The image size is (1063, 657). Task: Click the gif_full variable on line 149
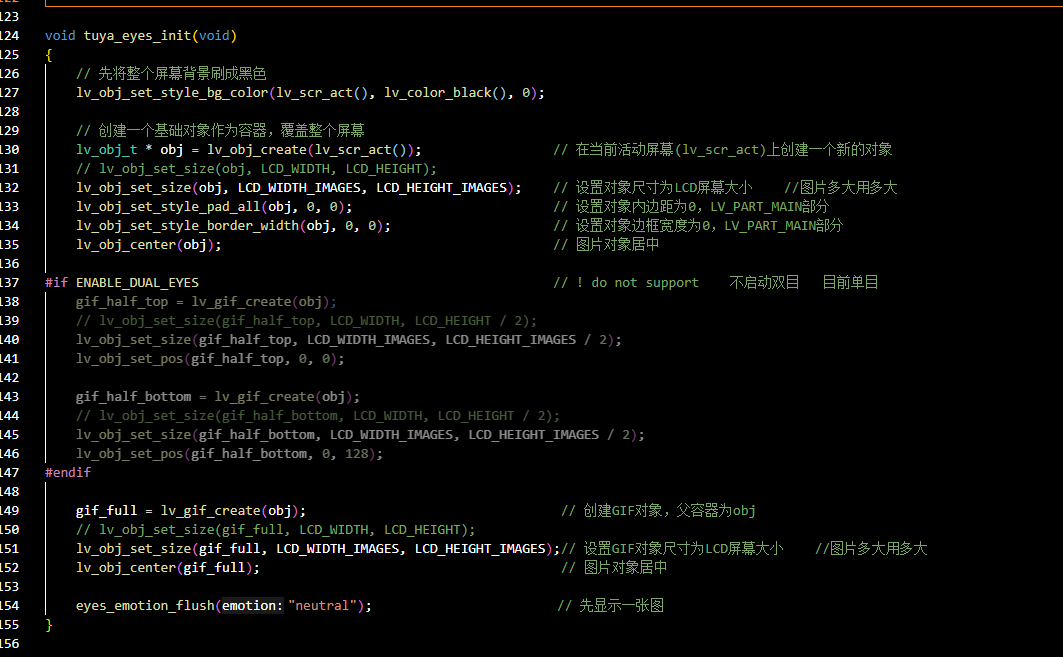[x=106, y=511]
